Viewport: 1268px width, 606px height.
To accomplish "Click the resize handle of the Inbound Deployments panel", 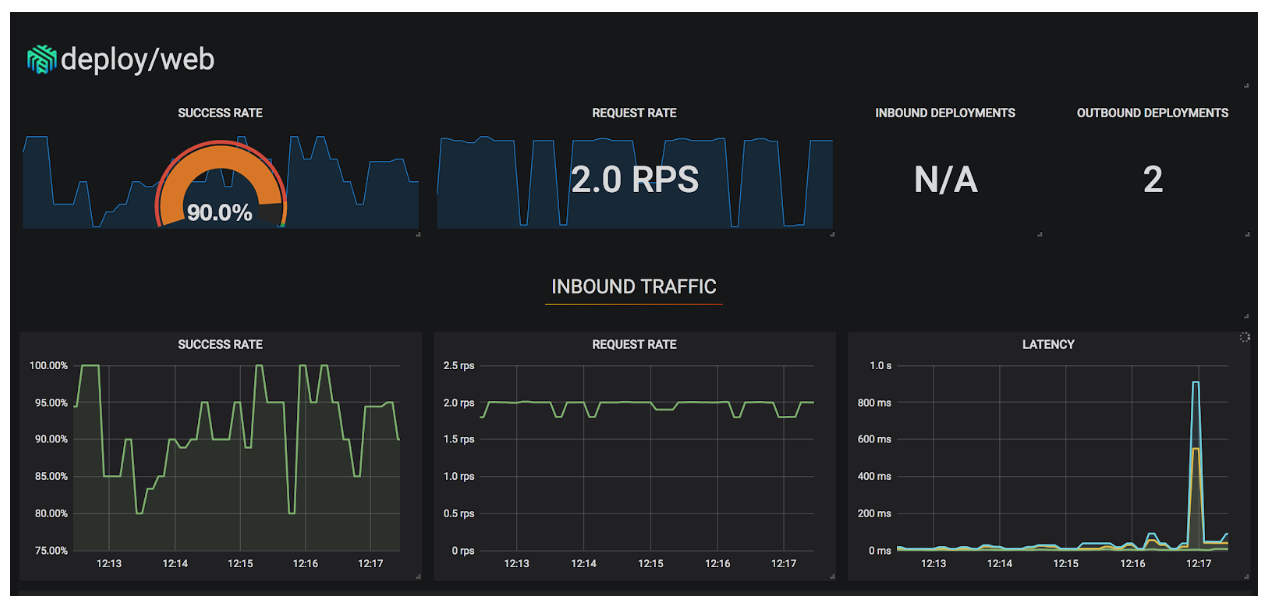I will [1039, 234].
